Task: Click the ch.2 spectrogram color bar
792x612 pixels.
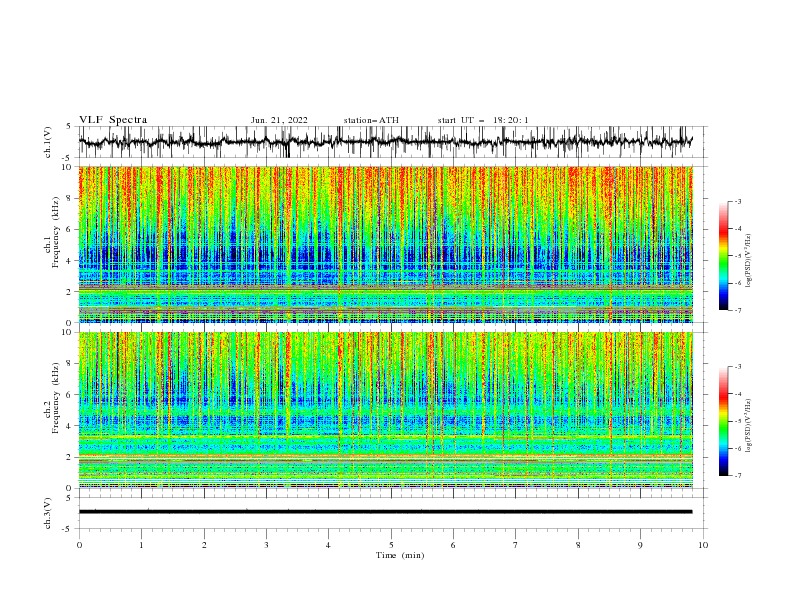Action: pyautogui.click(x=723, y=421)
